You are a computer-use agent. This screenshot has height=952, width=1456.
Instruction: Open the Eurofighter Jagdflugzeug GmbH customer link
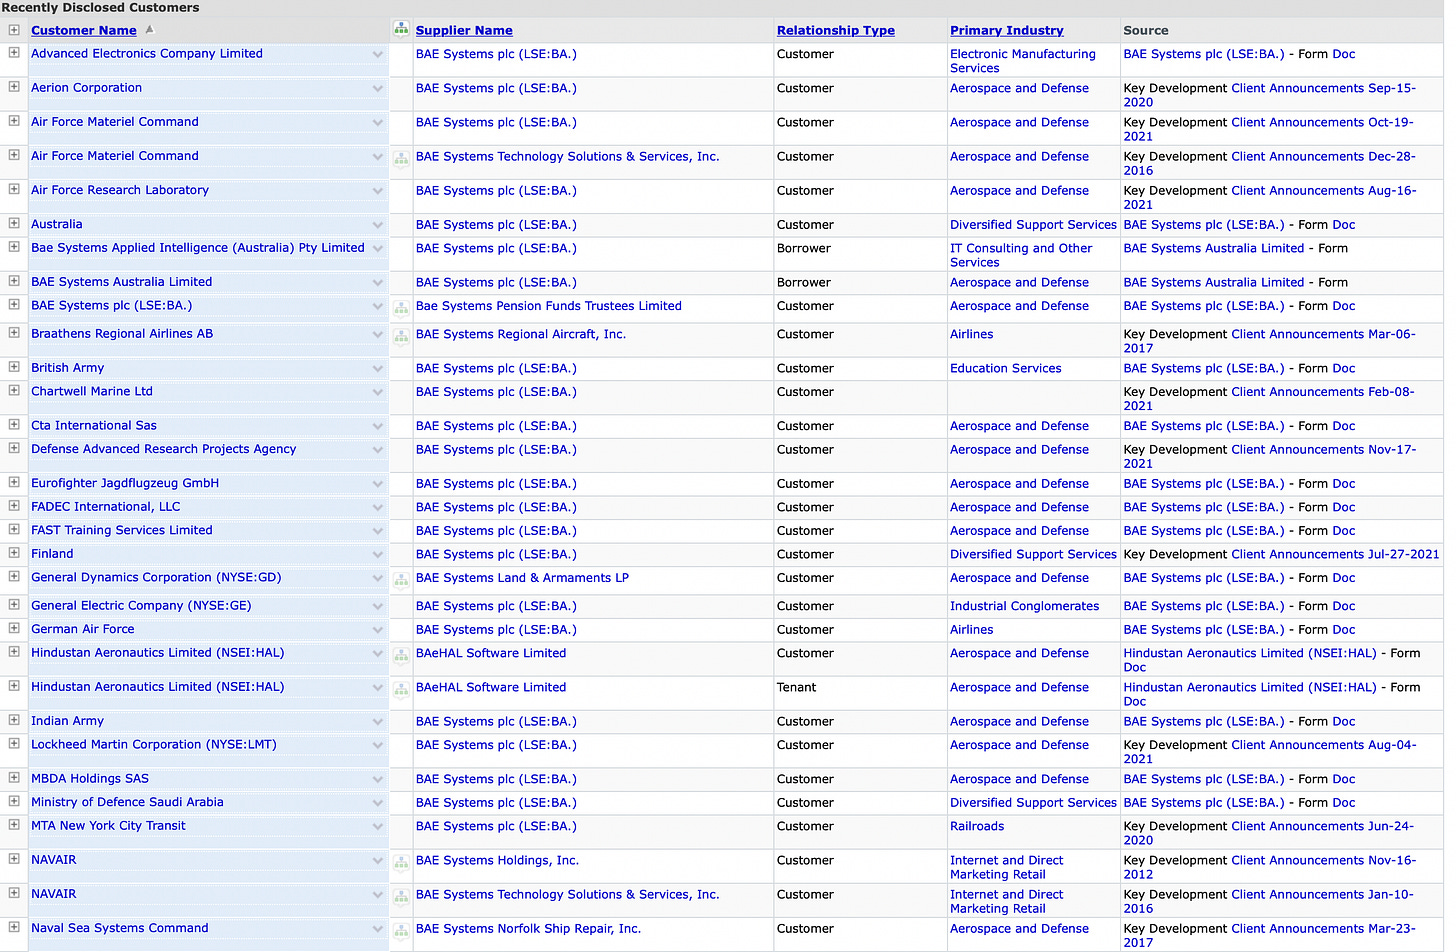tap(125, 483)
